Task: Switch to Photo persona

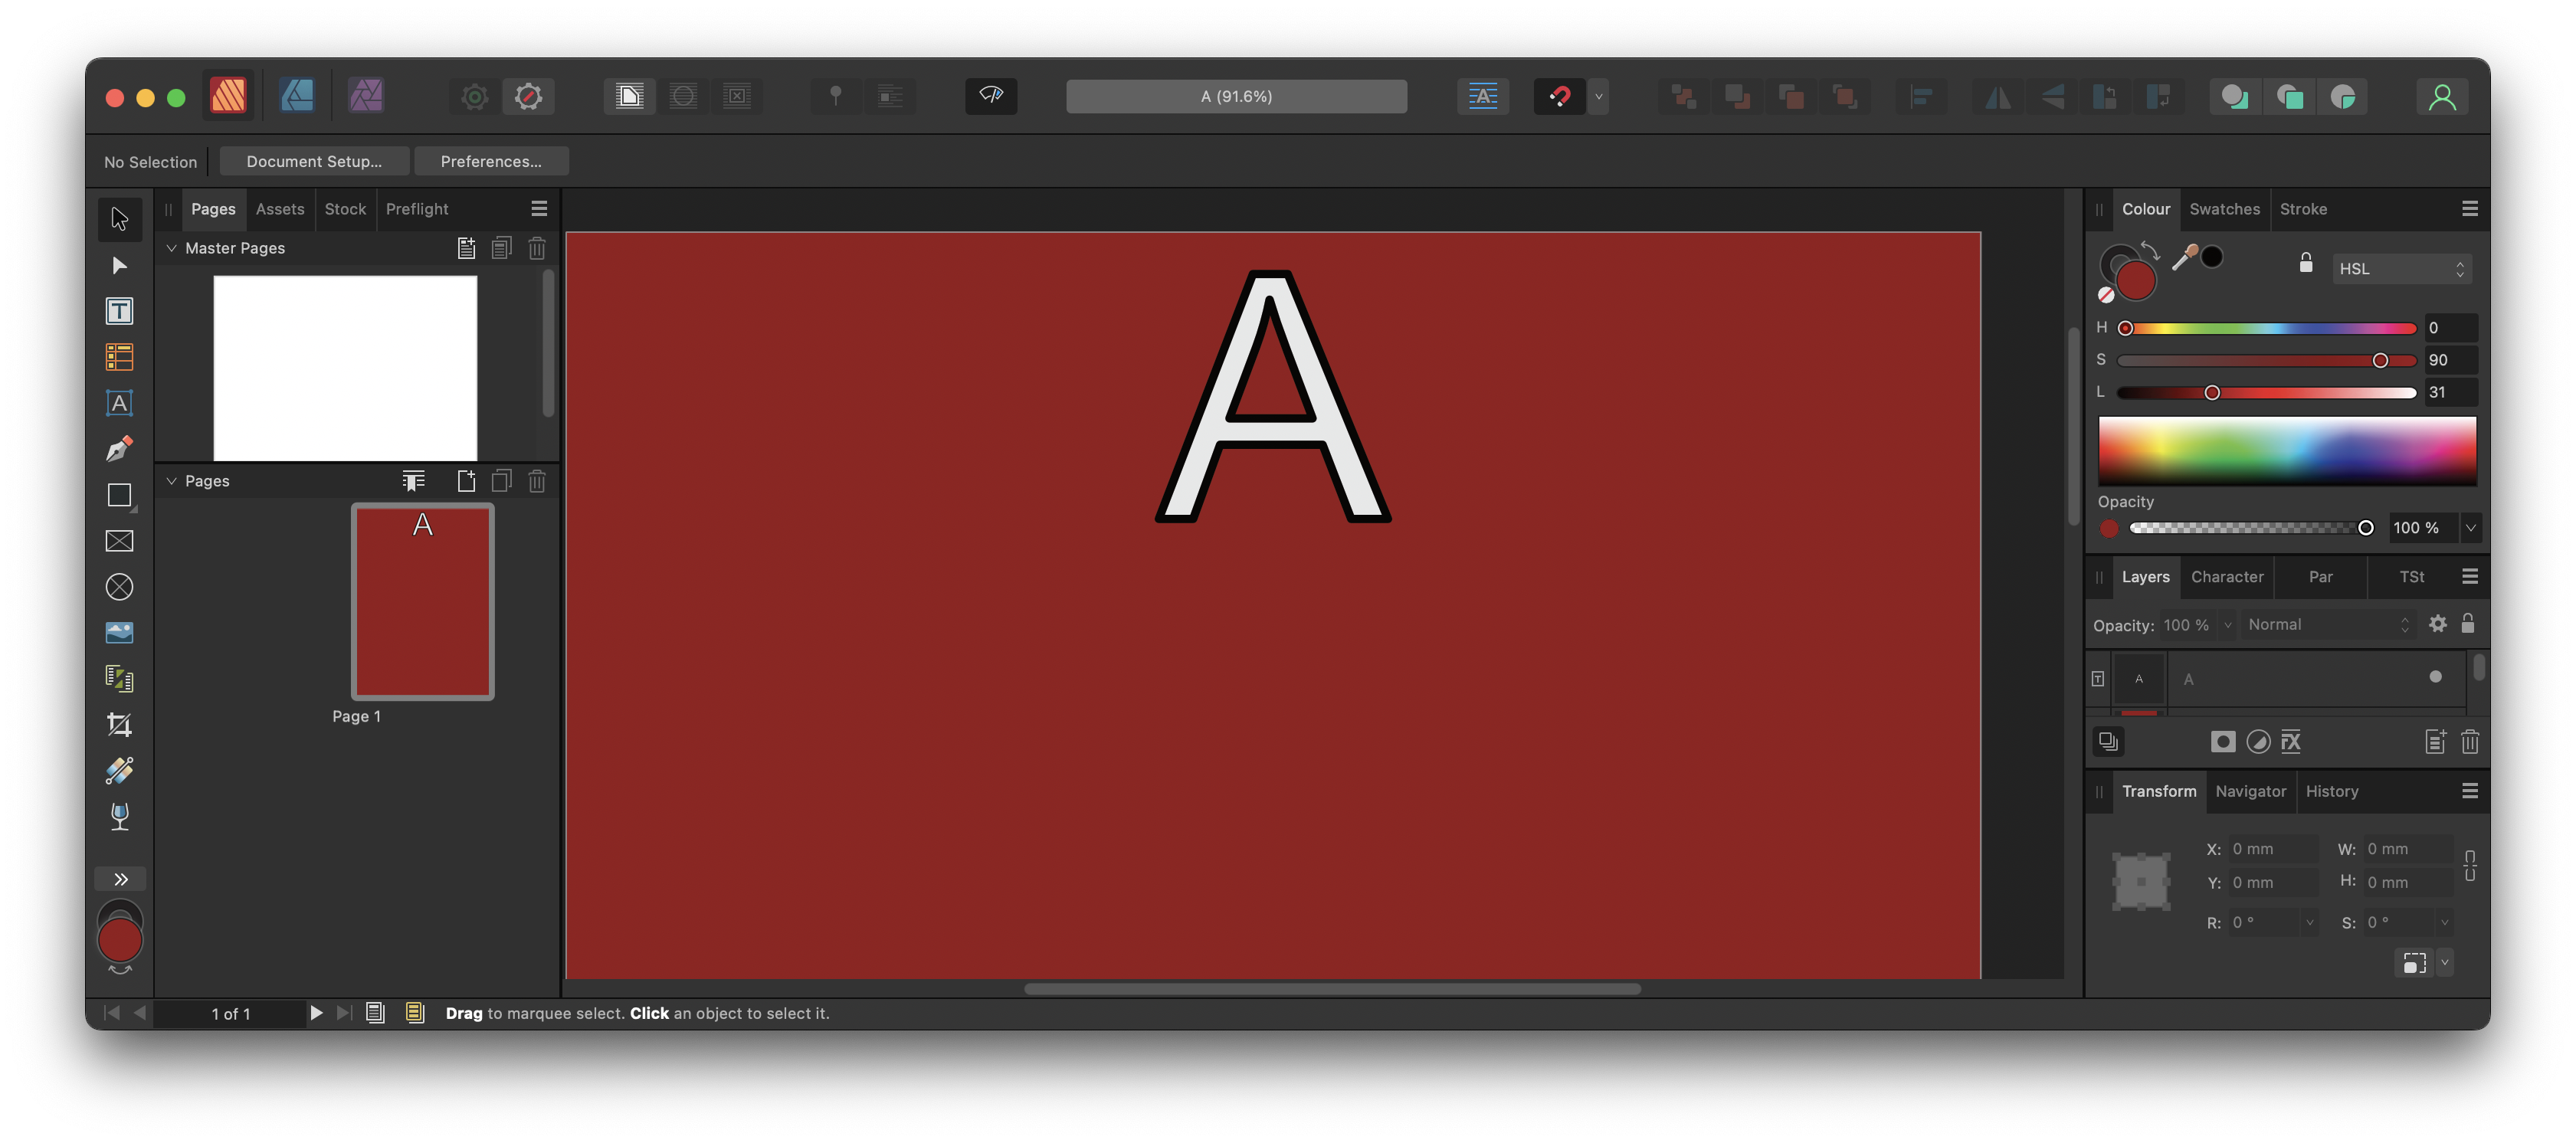Action: pos(366,96)
